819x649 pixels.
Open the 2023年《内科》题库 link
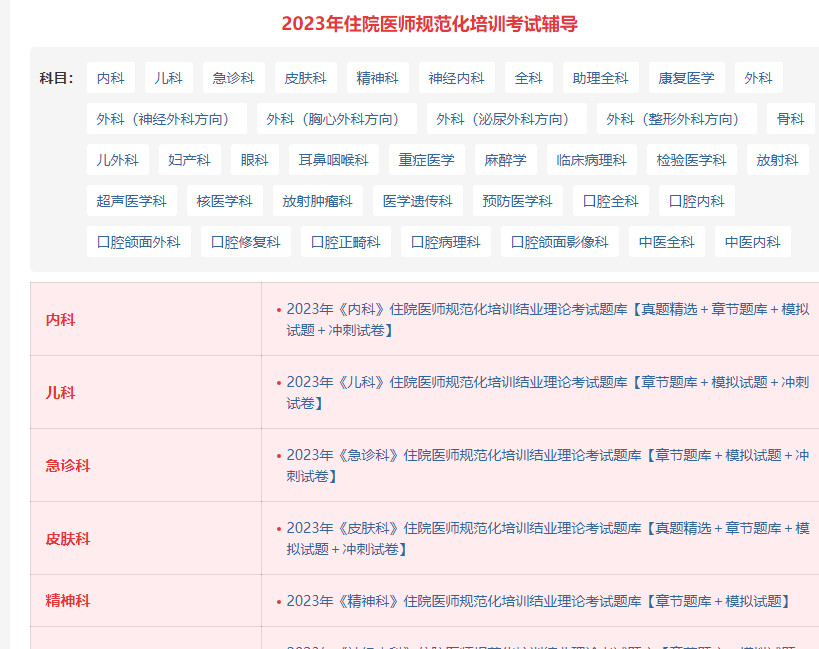(547, 320)
